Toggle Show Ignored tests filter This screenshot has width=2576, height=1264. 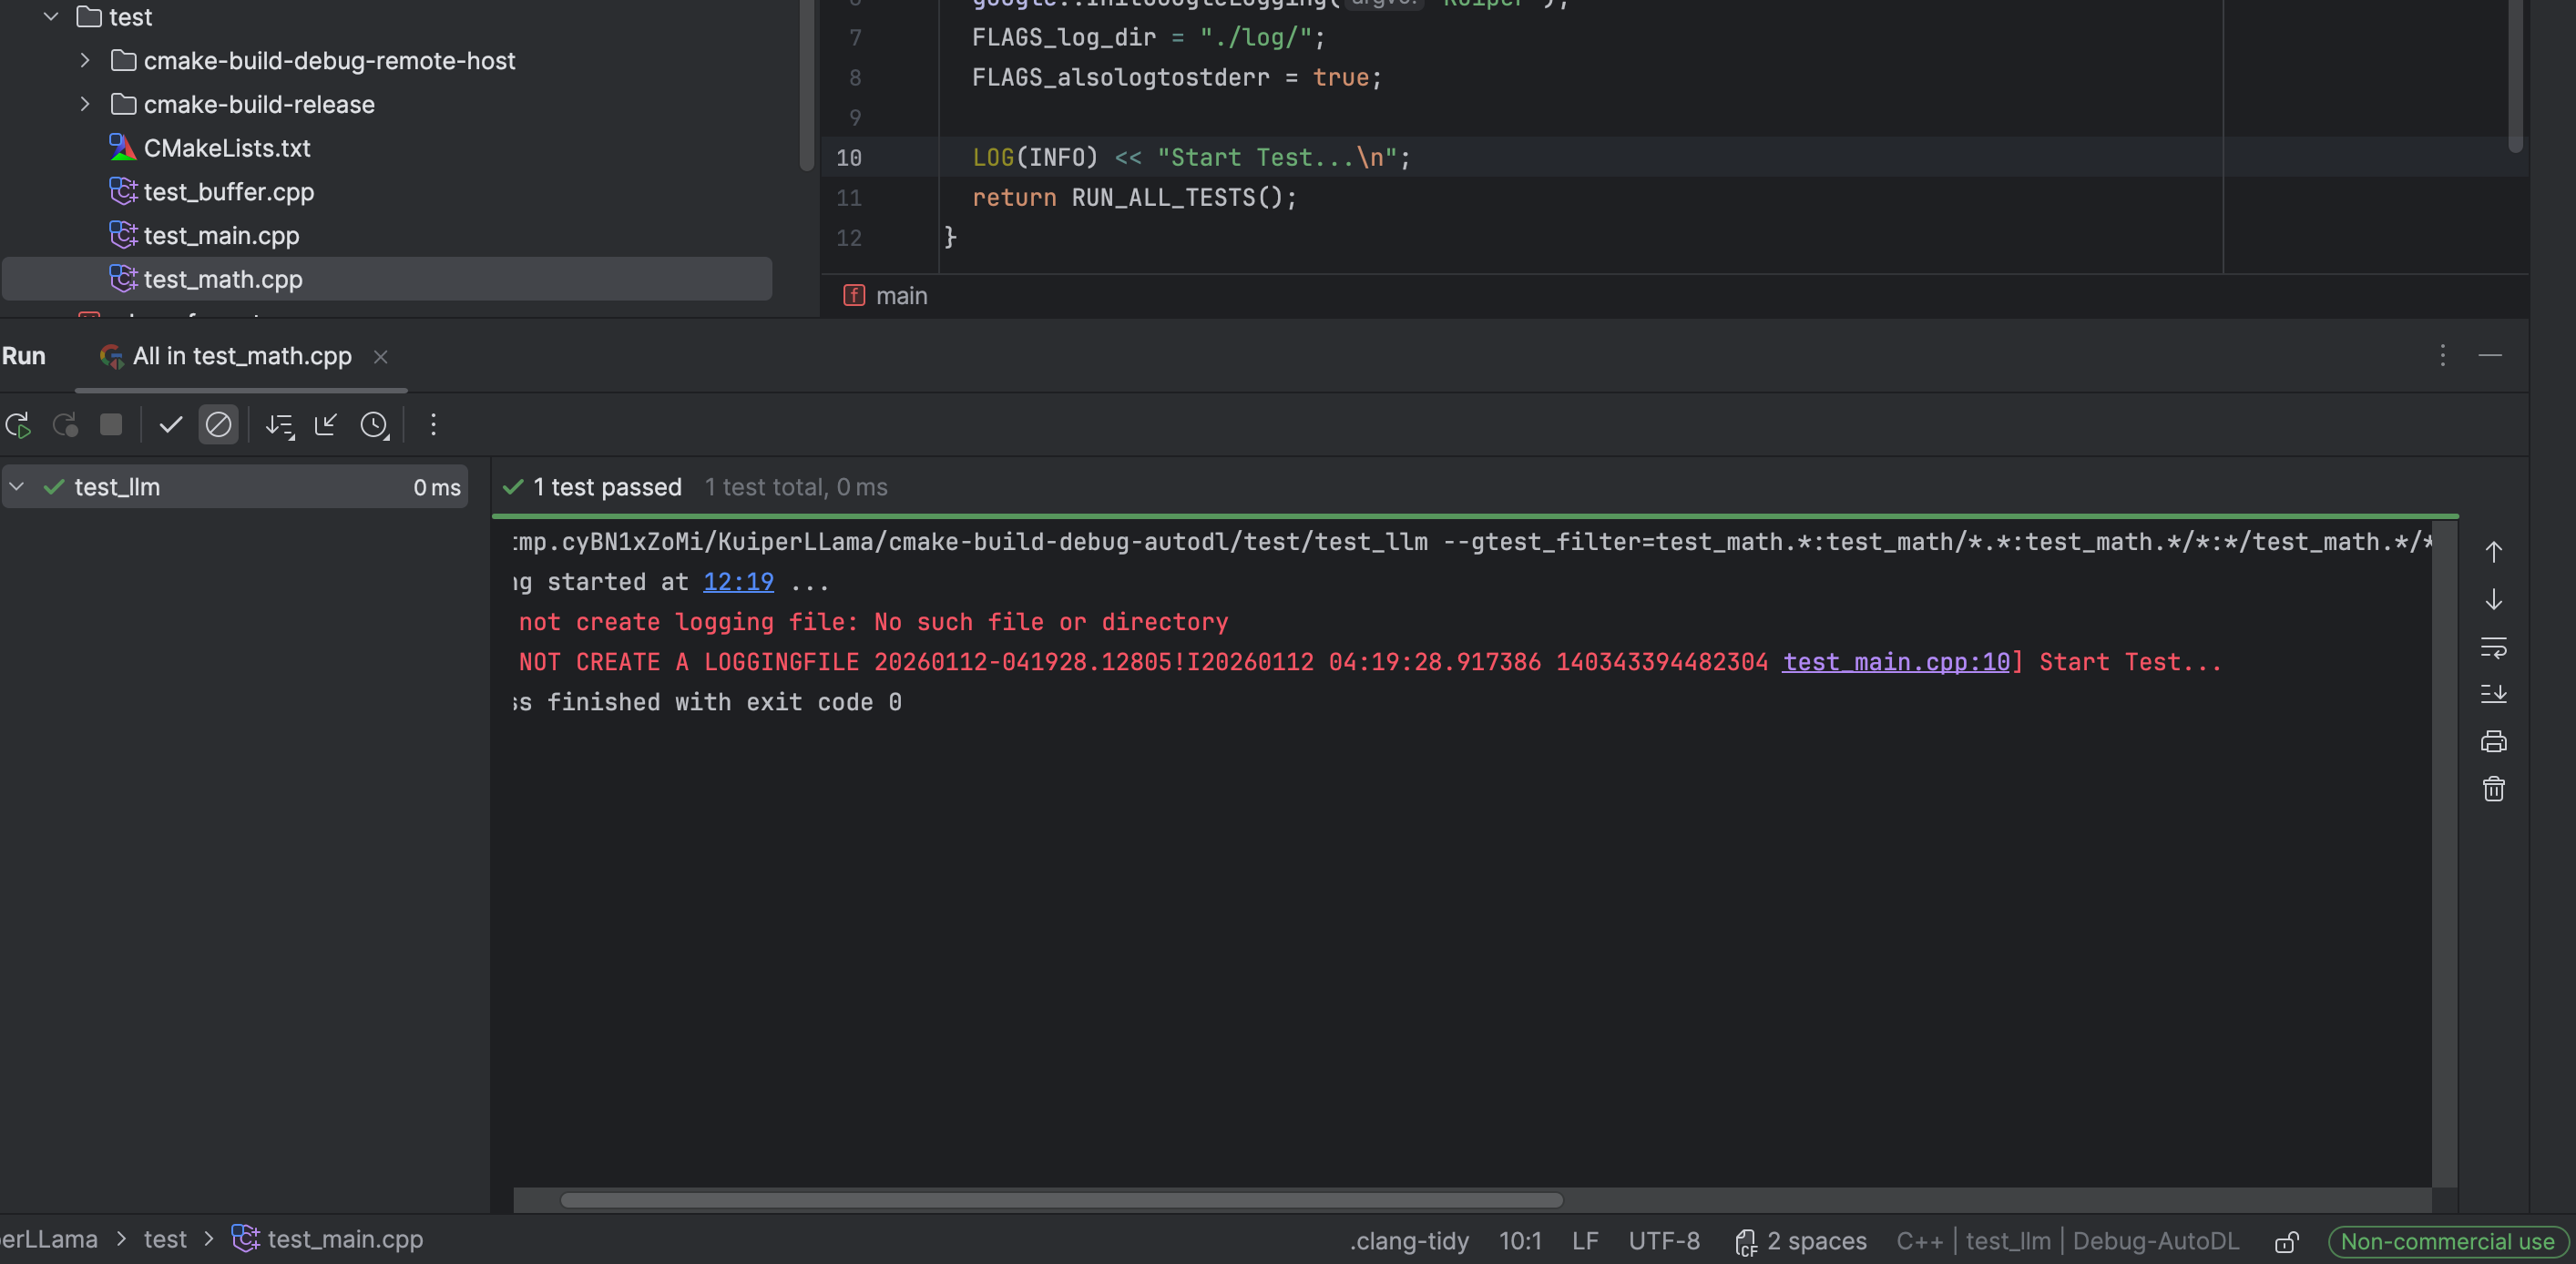[x=218, y=425]
